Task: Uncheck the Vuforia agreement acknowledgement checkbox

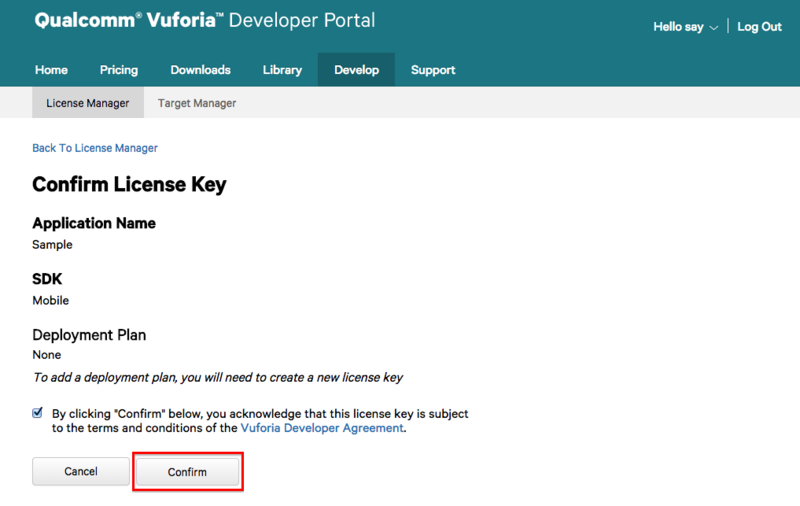Action: click(x=37, y=413)
